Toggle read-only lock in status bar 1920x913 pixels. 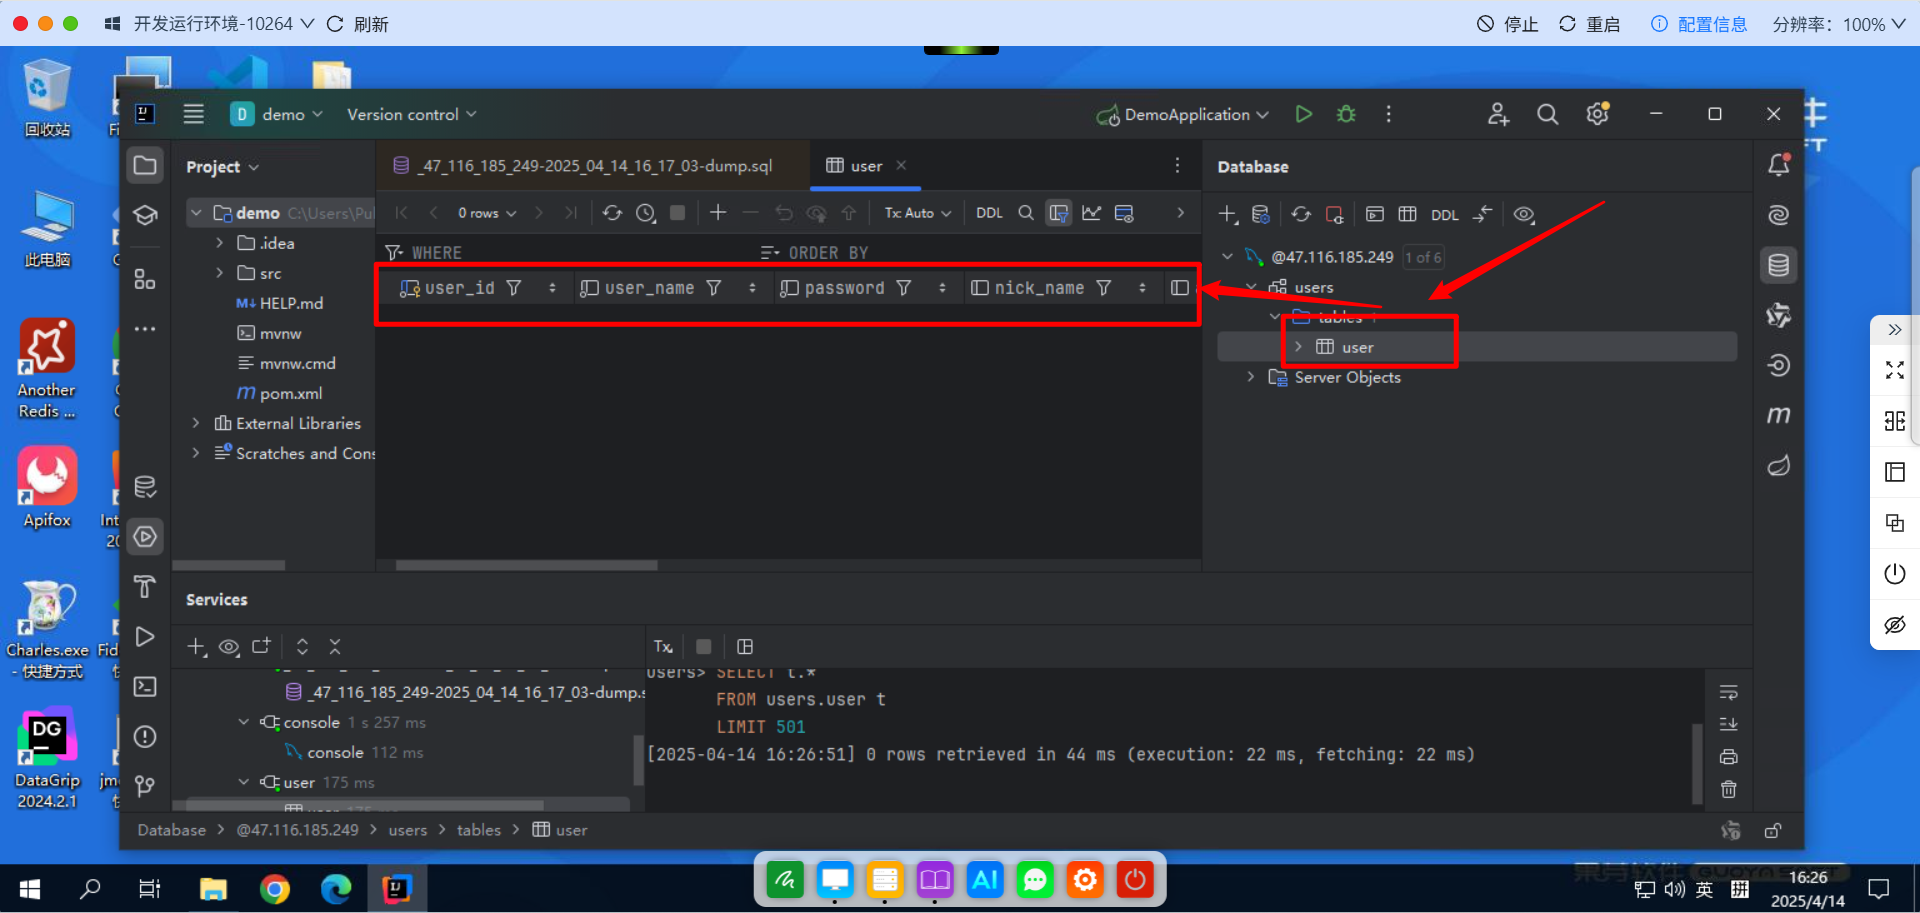(1773, 830)
